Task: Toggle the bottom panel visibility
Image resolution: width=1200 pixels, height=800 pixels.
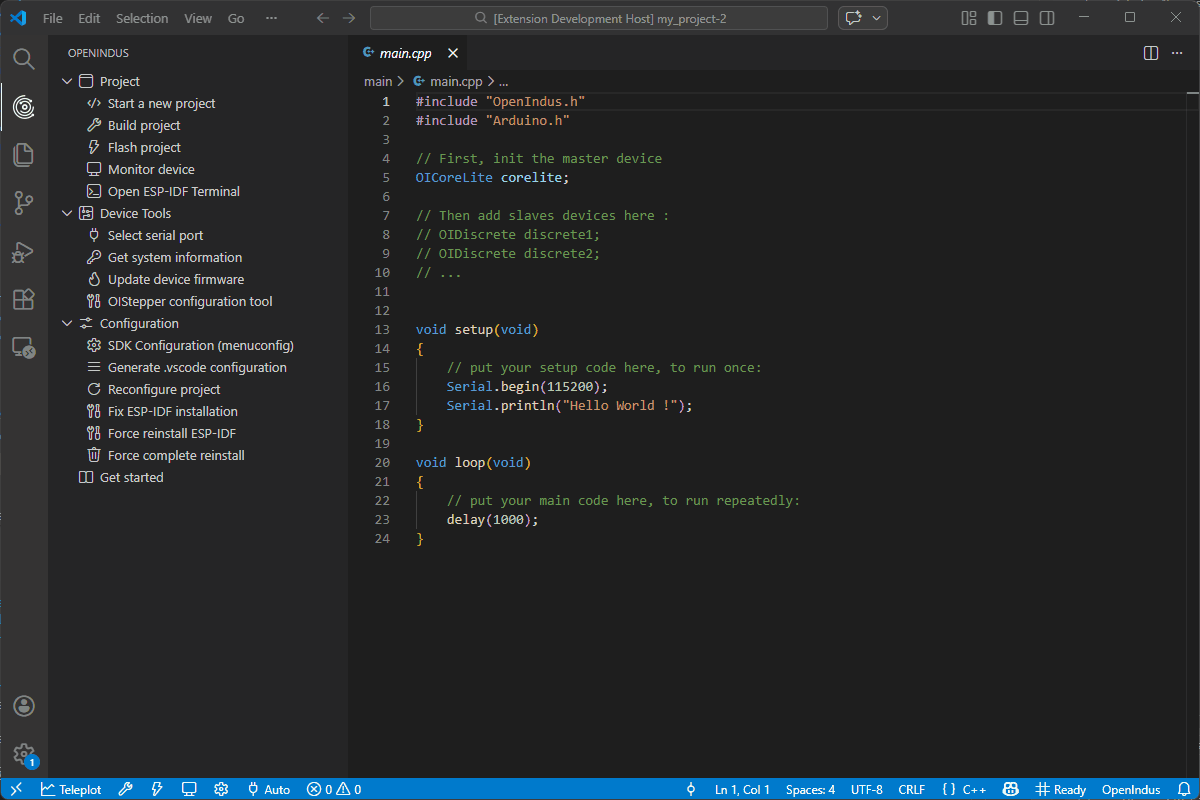Action: tap(1021, 18)
